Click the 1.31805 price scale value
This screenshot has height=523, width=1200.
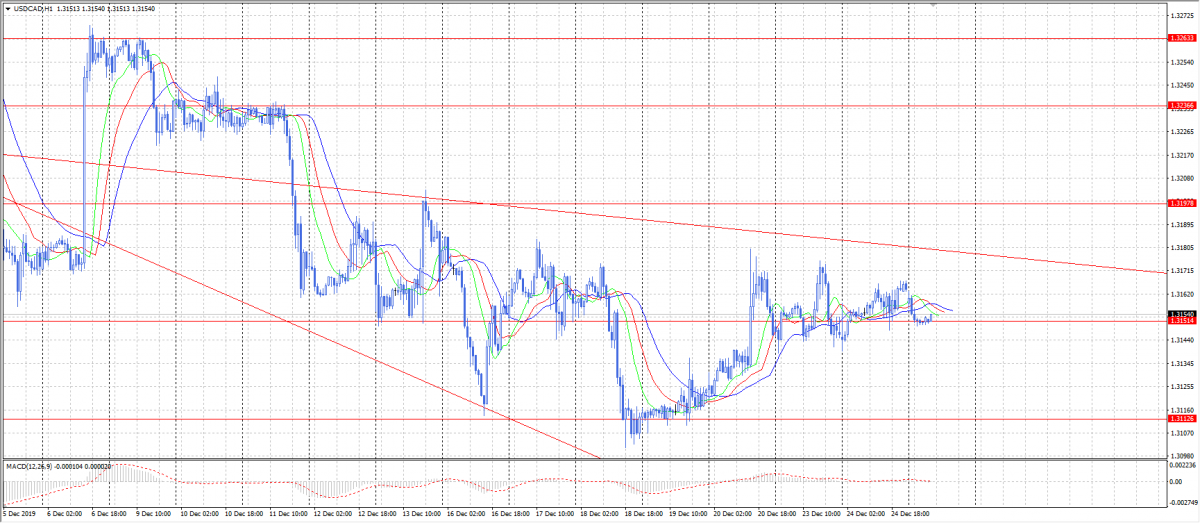(1181, 247)
